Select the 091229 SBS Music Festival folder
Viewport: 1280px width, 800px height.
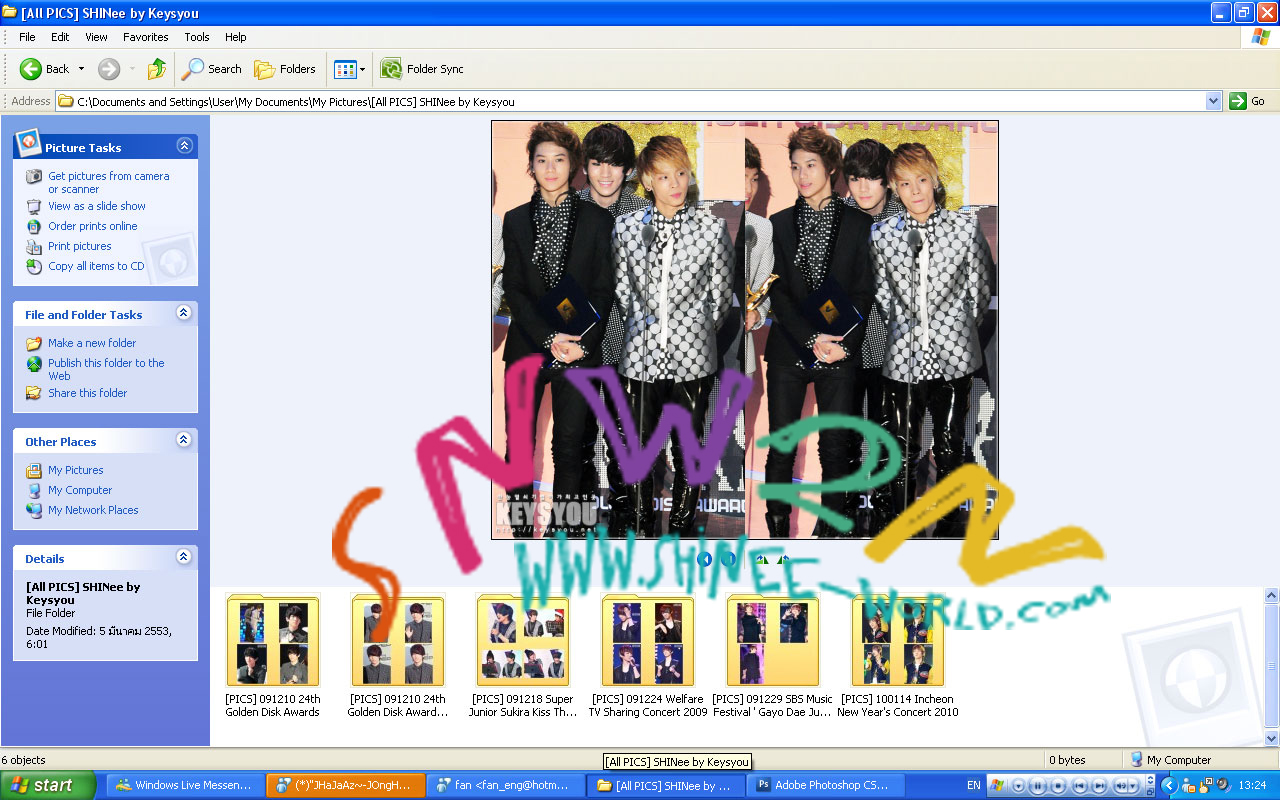(773, 655)
